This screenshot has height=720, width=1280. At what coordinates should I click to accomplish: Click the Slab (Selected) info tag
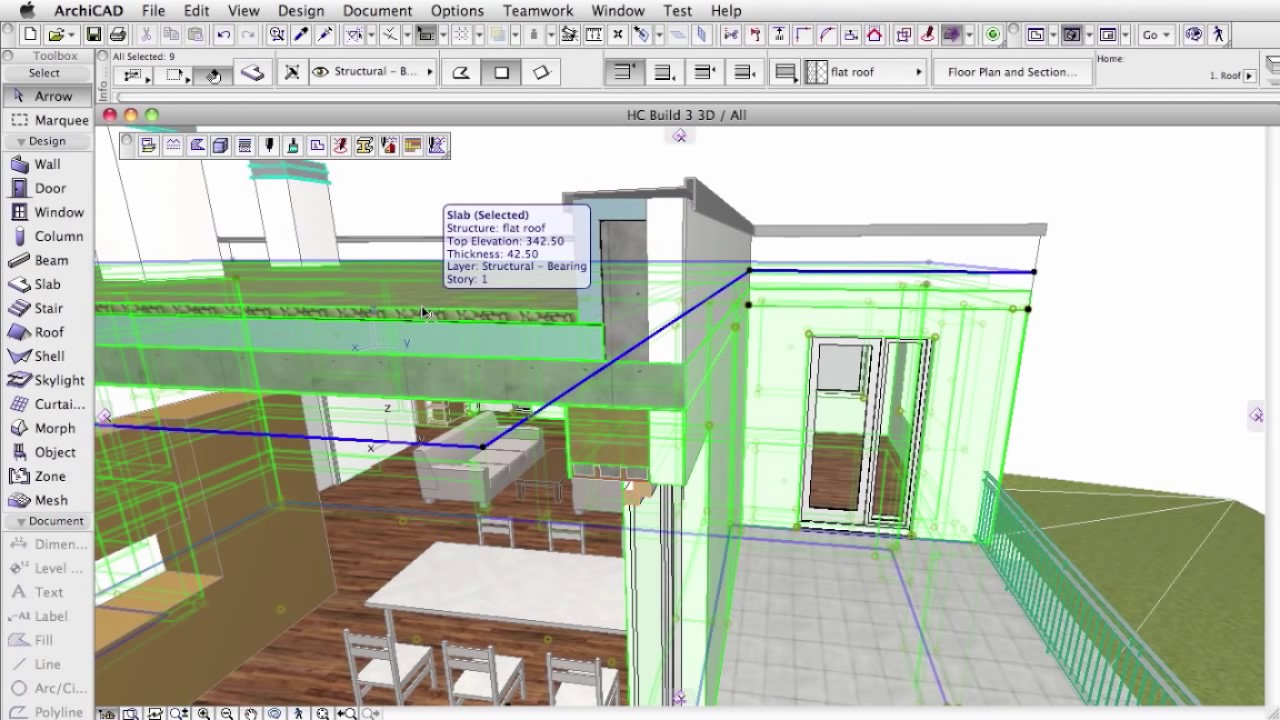pos(516,247)
